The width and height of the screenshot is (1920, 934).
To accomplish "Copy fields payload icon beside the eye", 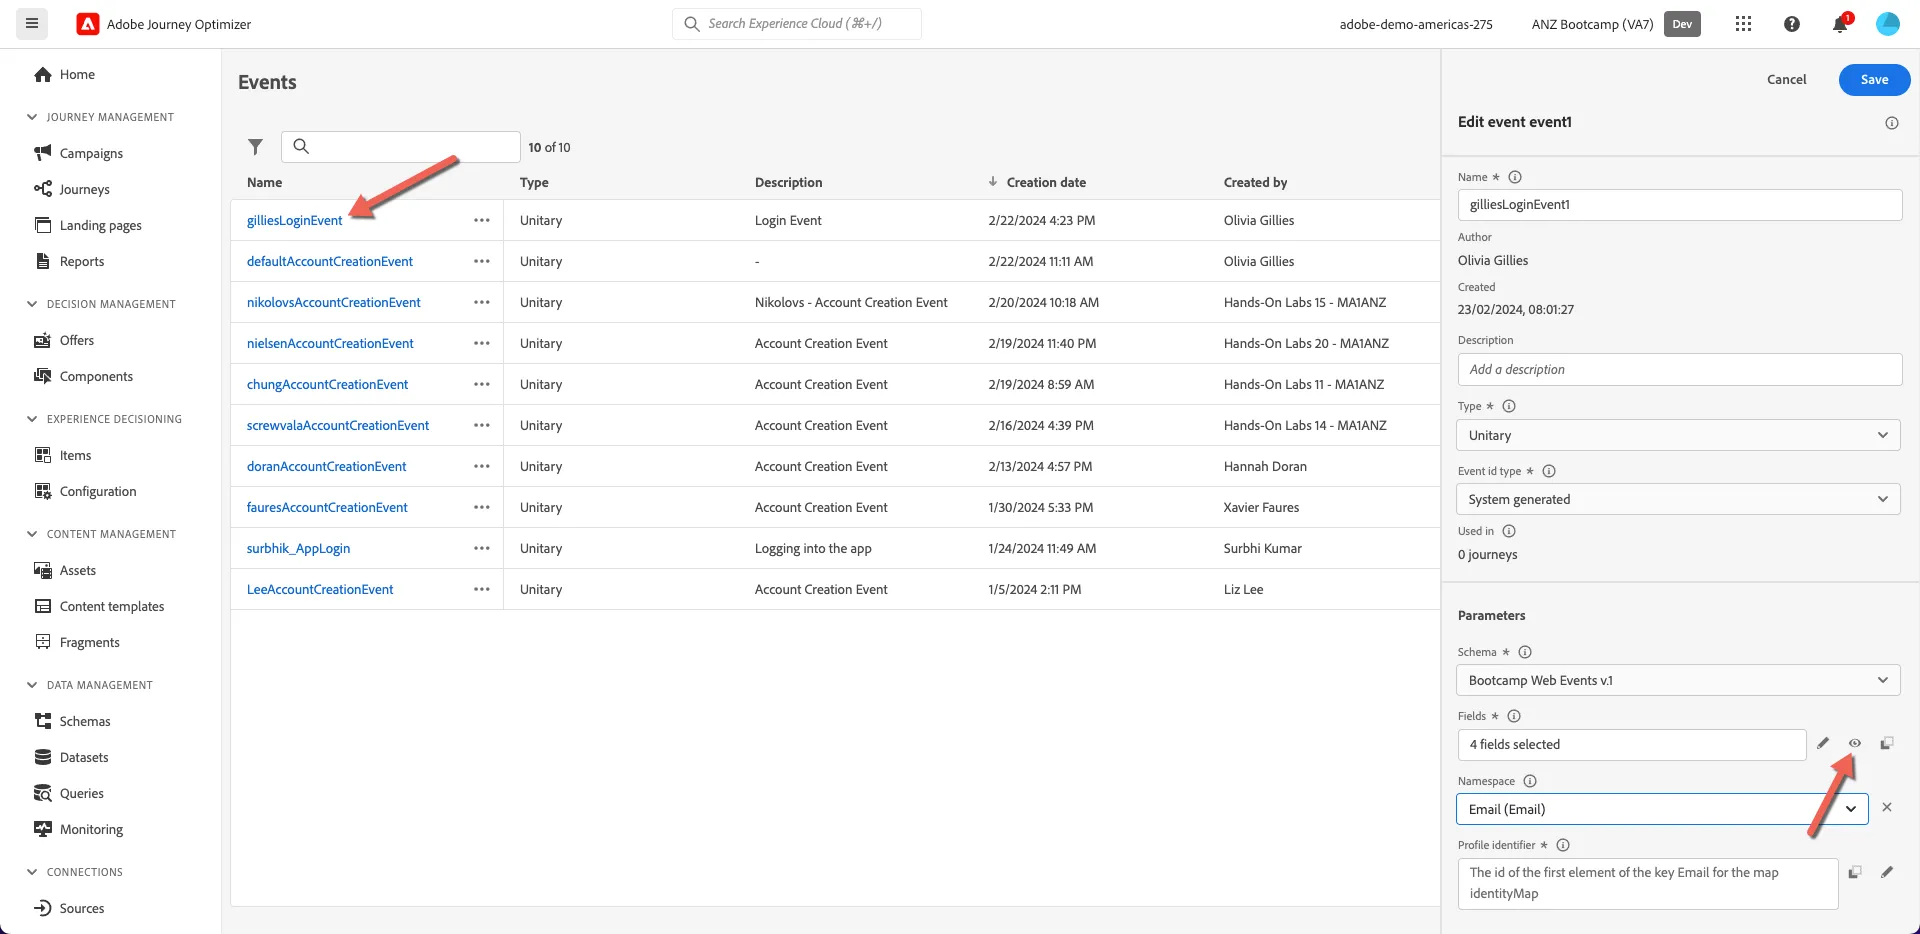I will pos(1887,743).
